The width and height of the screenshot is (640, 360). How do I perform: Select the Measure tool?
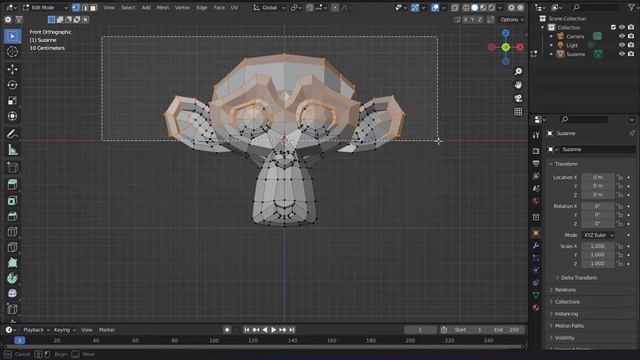pyautogui.click(x=12, y=150)
